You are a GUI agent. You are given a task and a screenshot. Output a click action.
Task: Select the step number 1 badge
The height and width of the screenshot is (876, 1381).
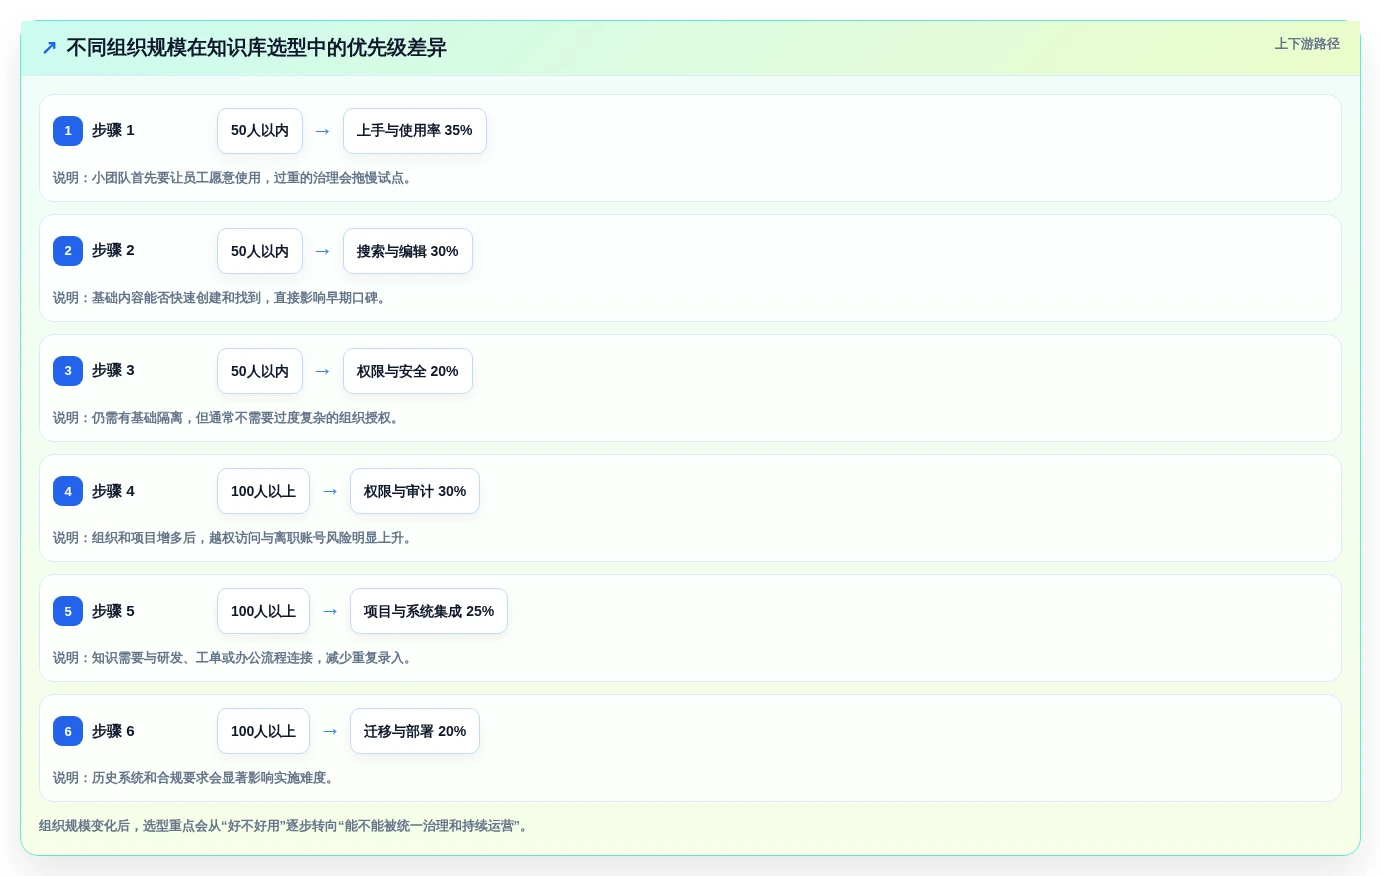(68, 131)
